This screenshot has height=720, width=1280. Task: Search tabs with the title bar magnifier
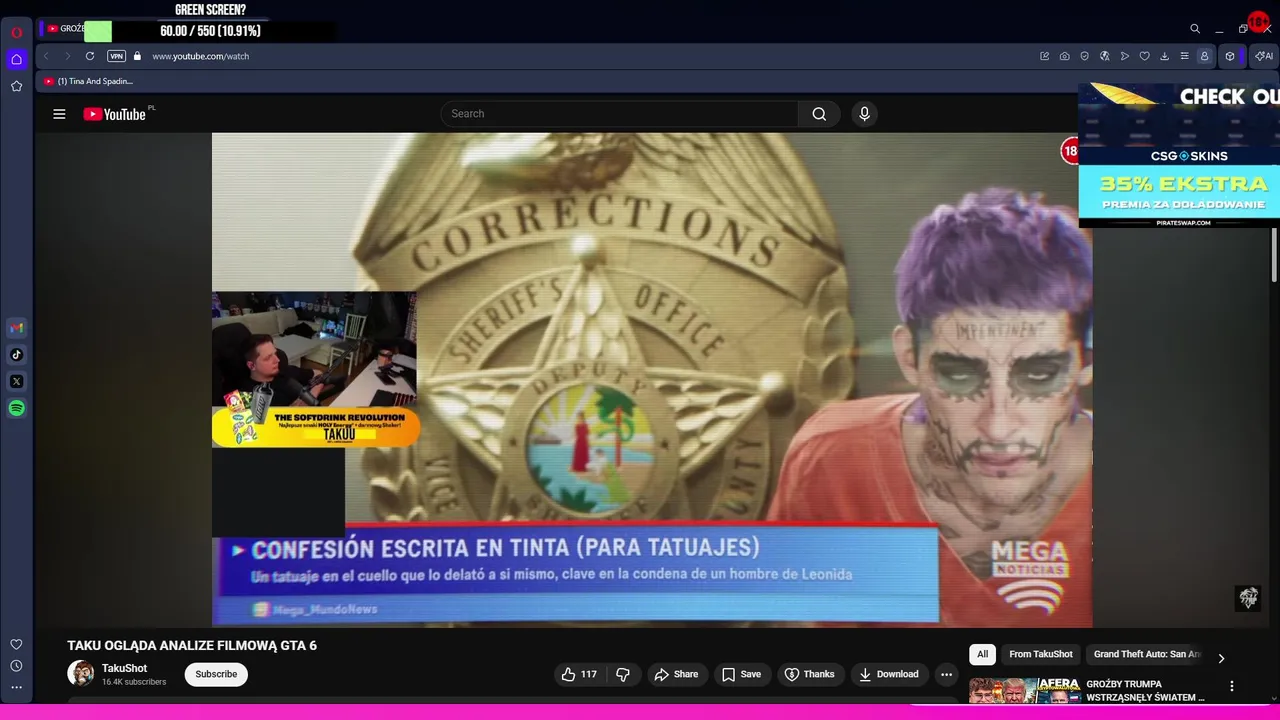pos(1195,29)
